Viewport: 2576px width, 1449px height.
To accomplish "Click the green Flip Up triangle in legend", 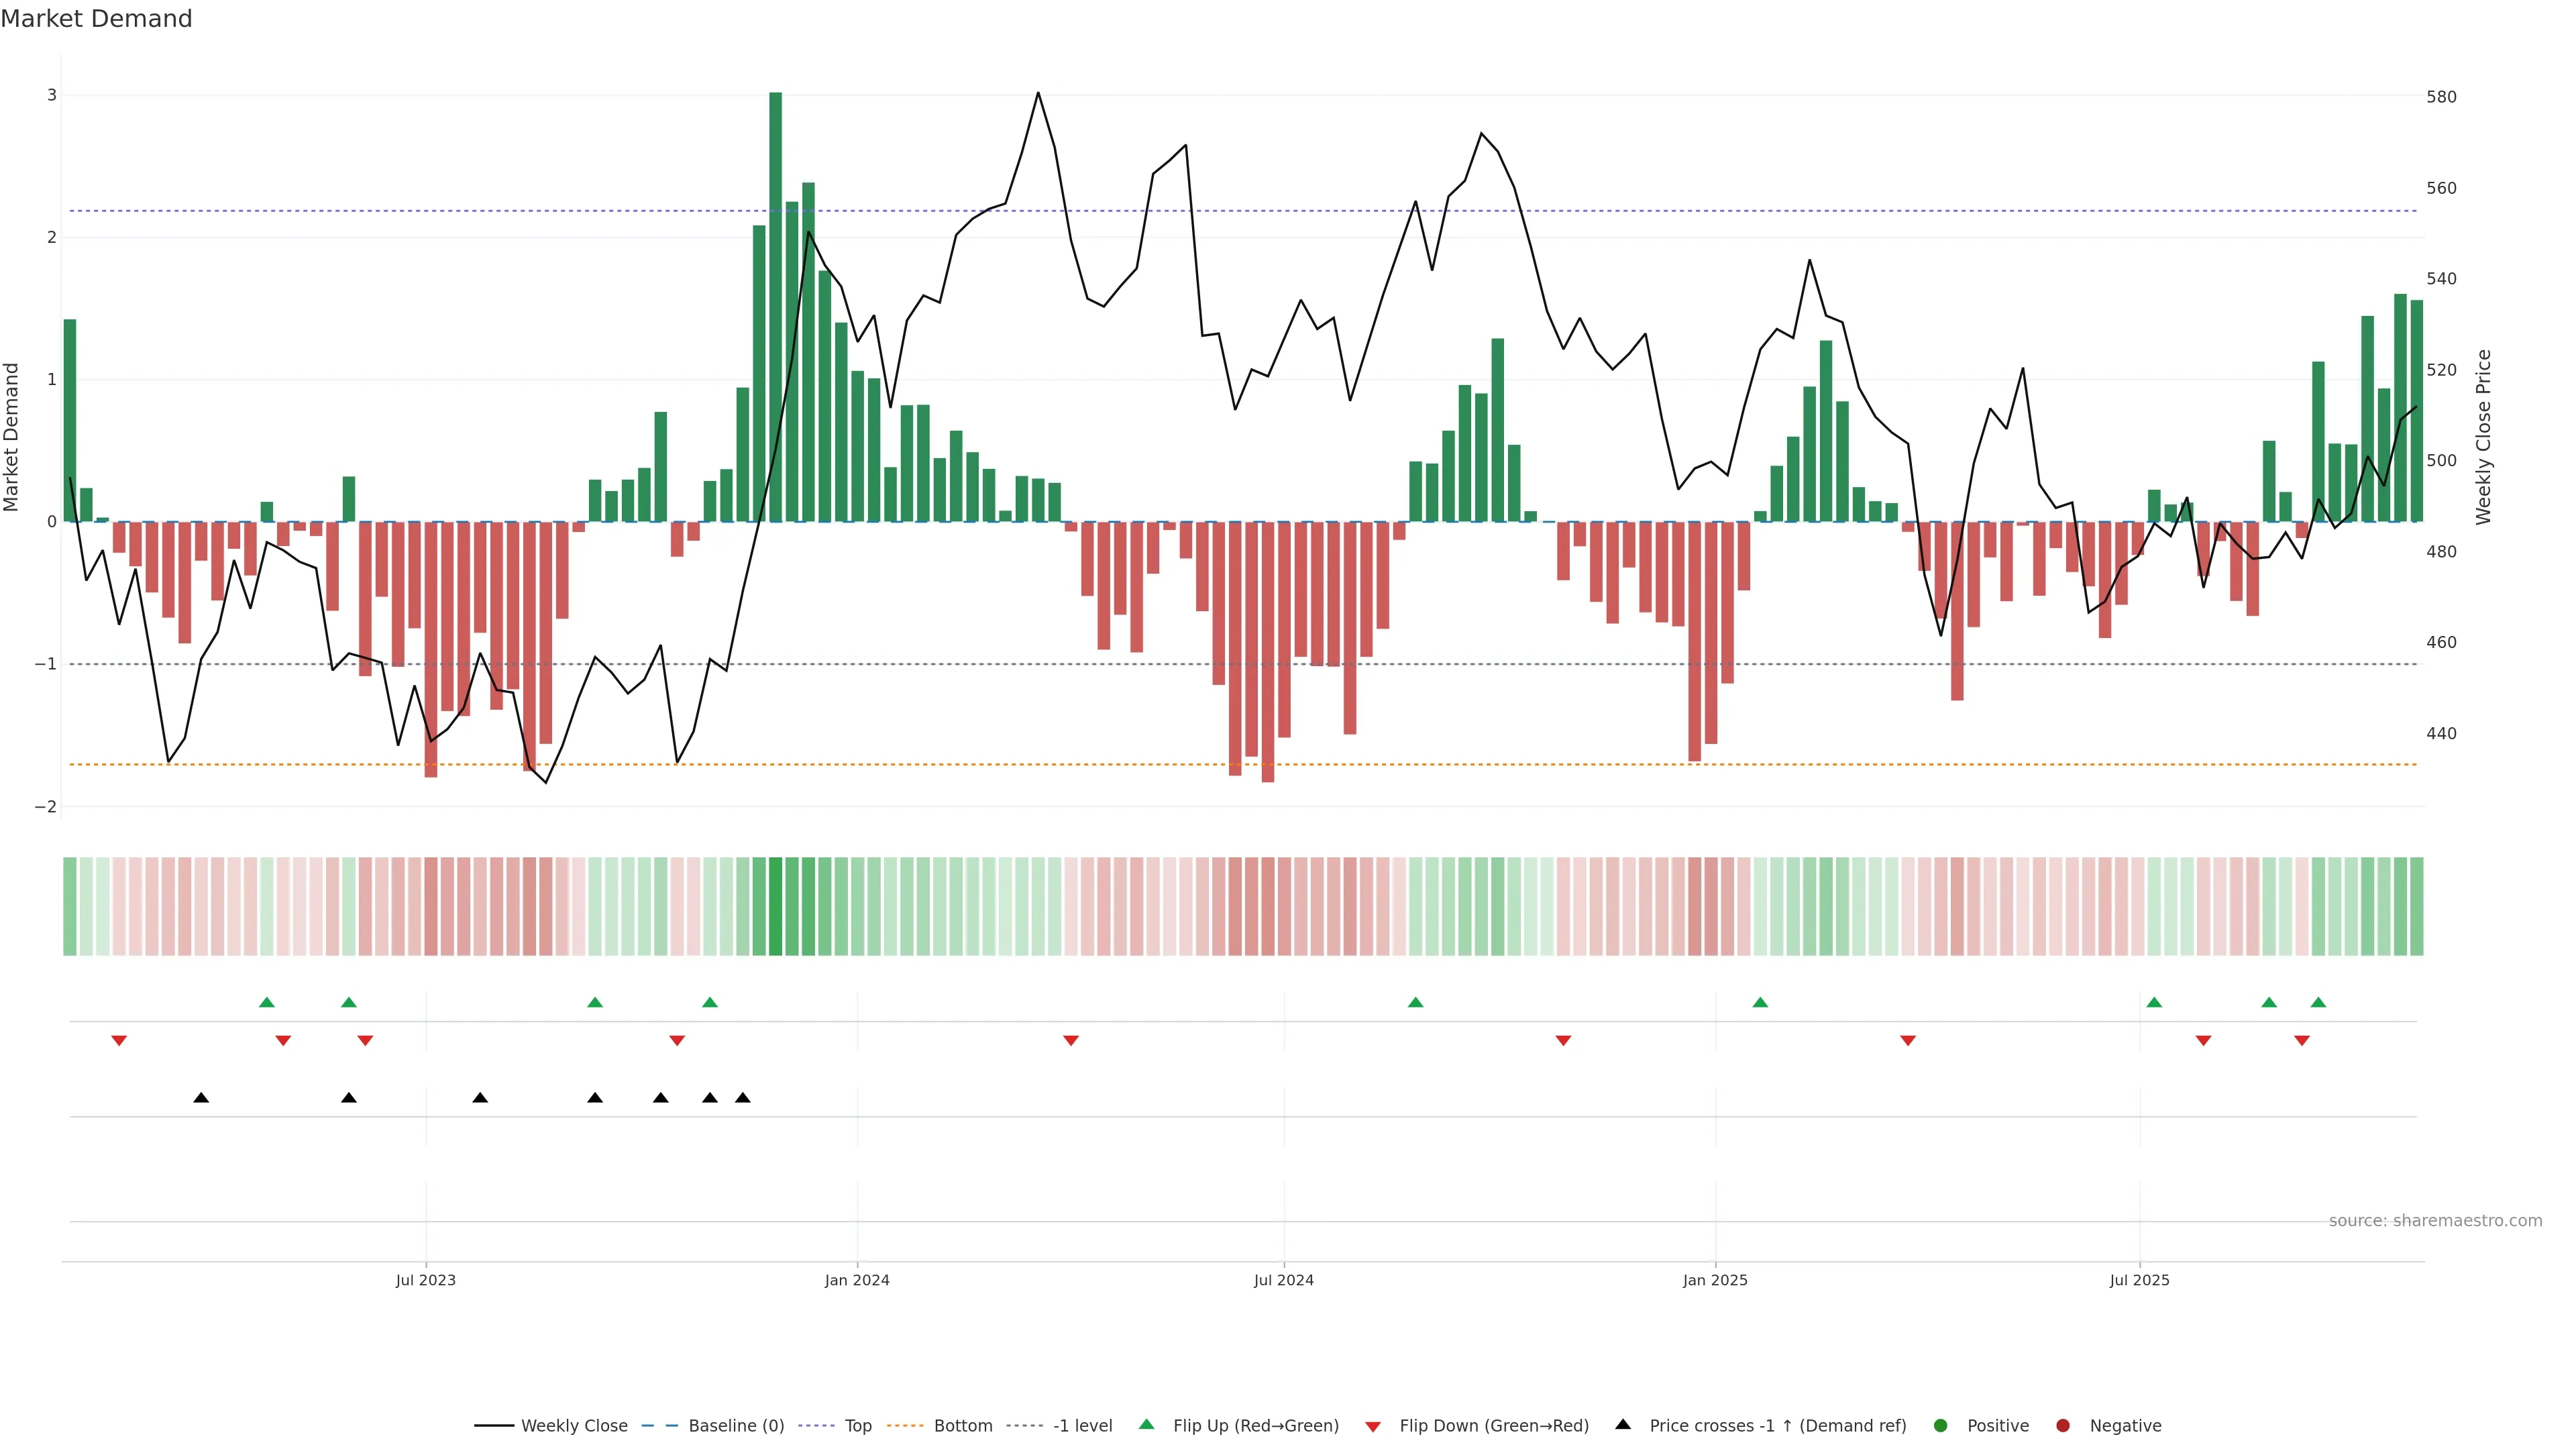I will click(x=1147, y=1425).
